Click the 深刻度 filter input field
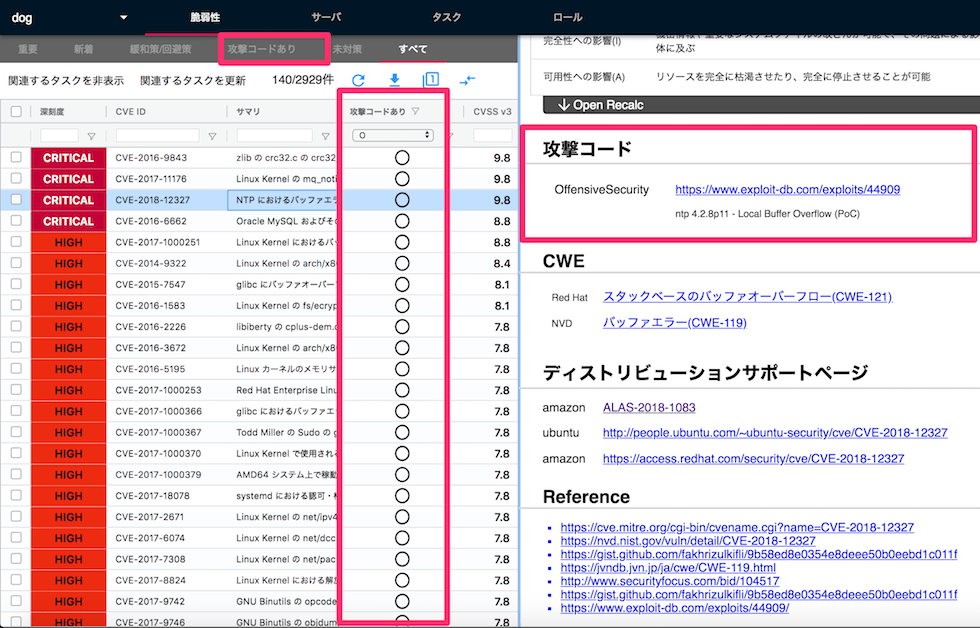 59,136
